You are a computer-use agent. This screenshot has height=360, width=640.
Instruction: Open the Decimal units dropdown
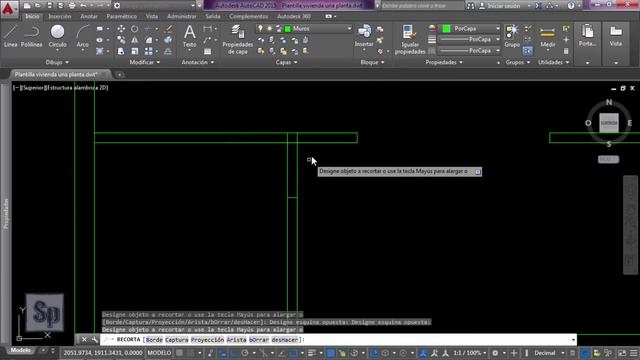pos(548,353)
